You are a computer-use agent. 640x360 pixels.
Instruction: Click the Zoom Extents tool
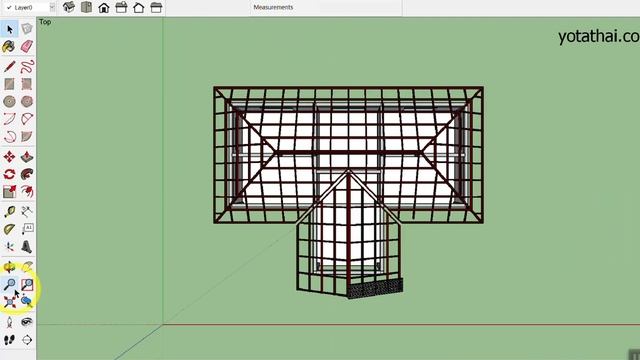[x=9, y=302]
